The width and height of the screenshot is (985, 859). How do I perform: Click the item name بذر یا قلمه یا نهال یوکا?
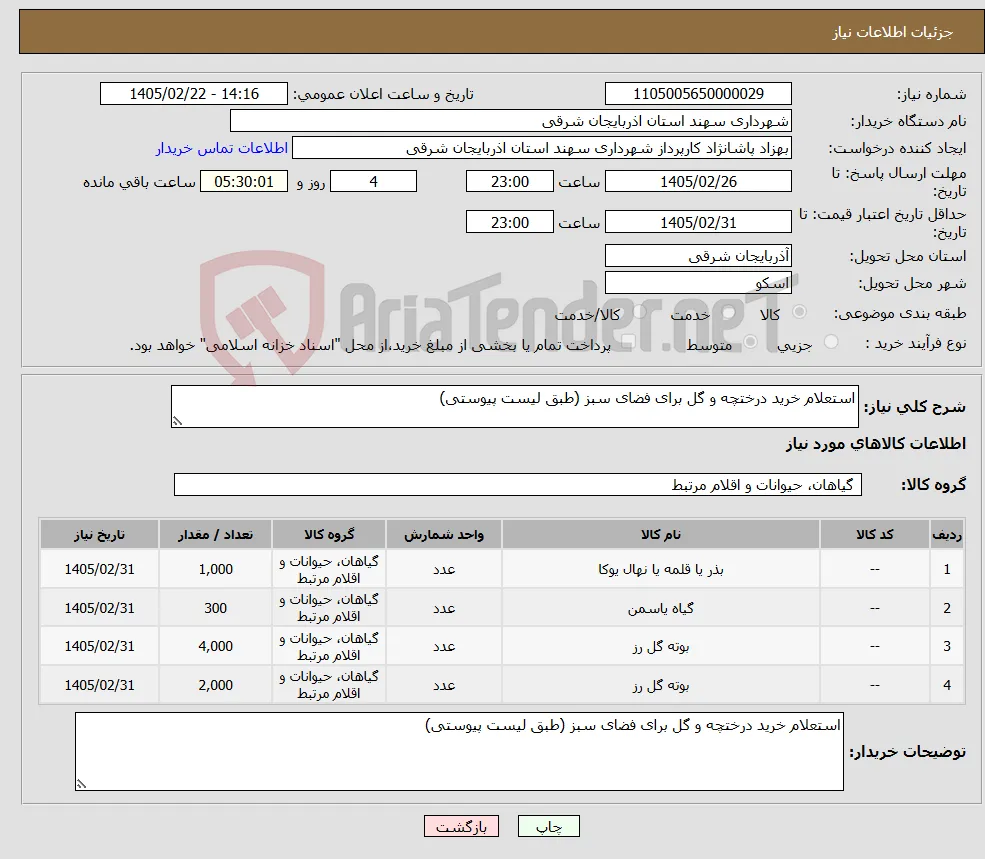(660, 569)
